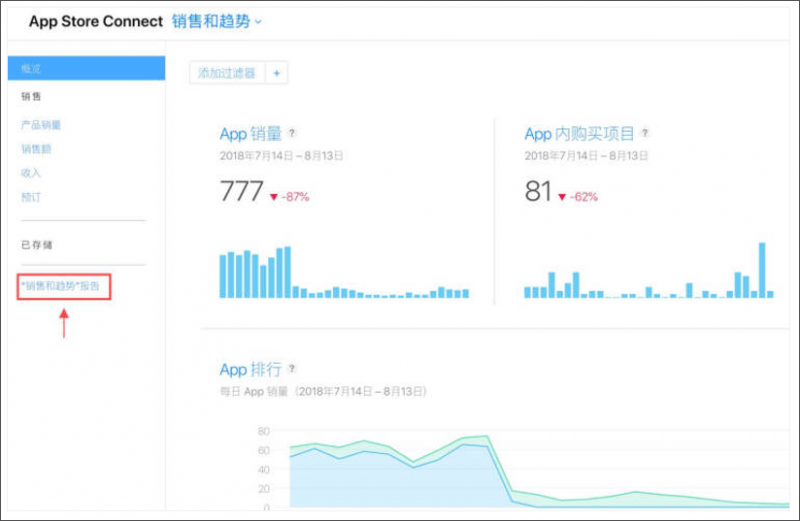Click the red down arrow beside -62%
Screen dimensions: 800x521
point(562,197)
